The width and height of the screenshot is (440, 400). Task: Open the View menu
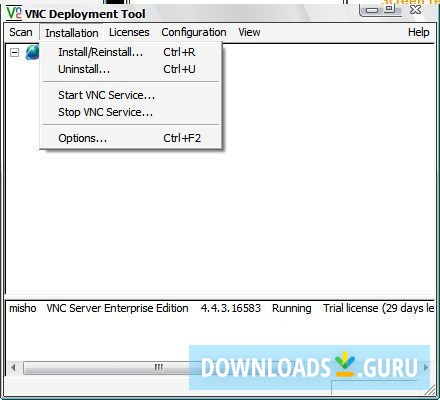coord(249,32)
